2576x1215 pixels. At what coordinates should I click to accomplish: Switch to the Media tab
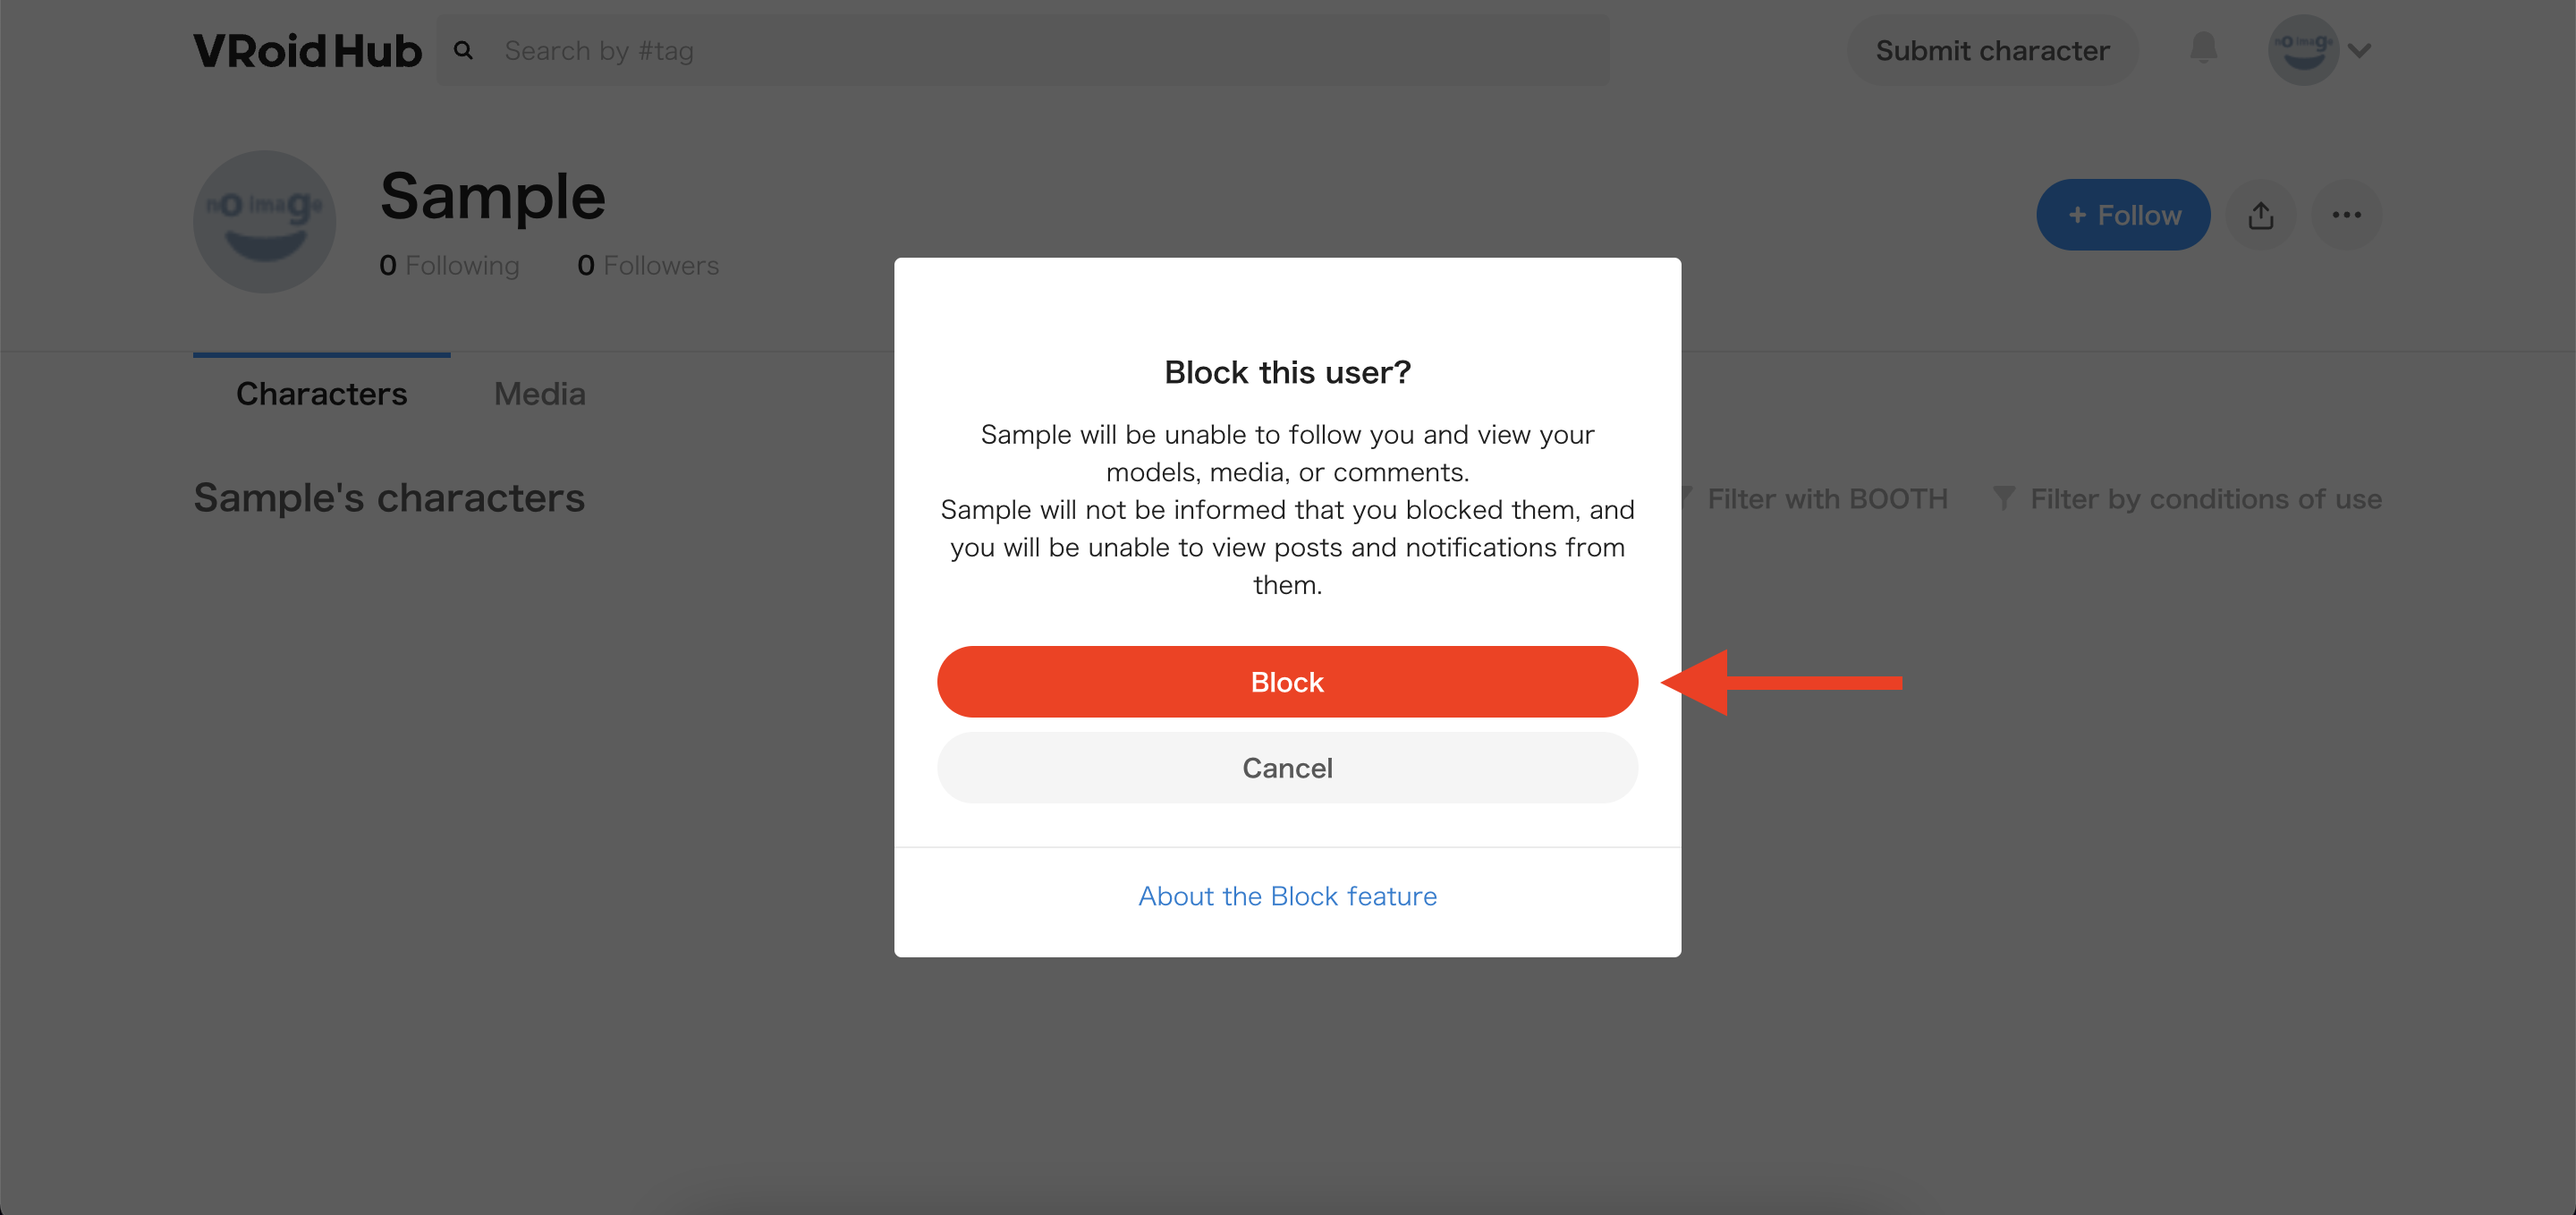(539, 394)
